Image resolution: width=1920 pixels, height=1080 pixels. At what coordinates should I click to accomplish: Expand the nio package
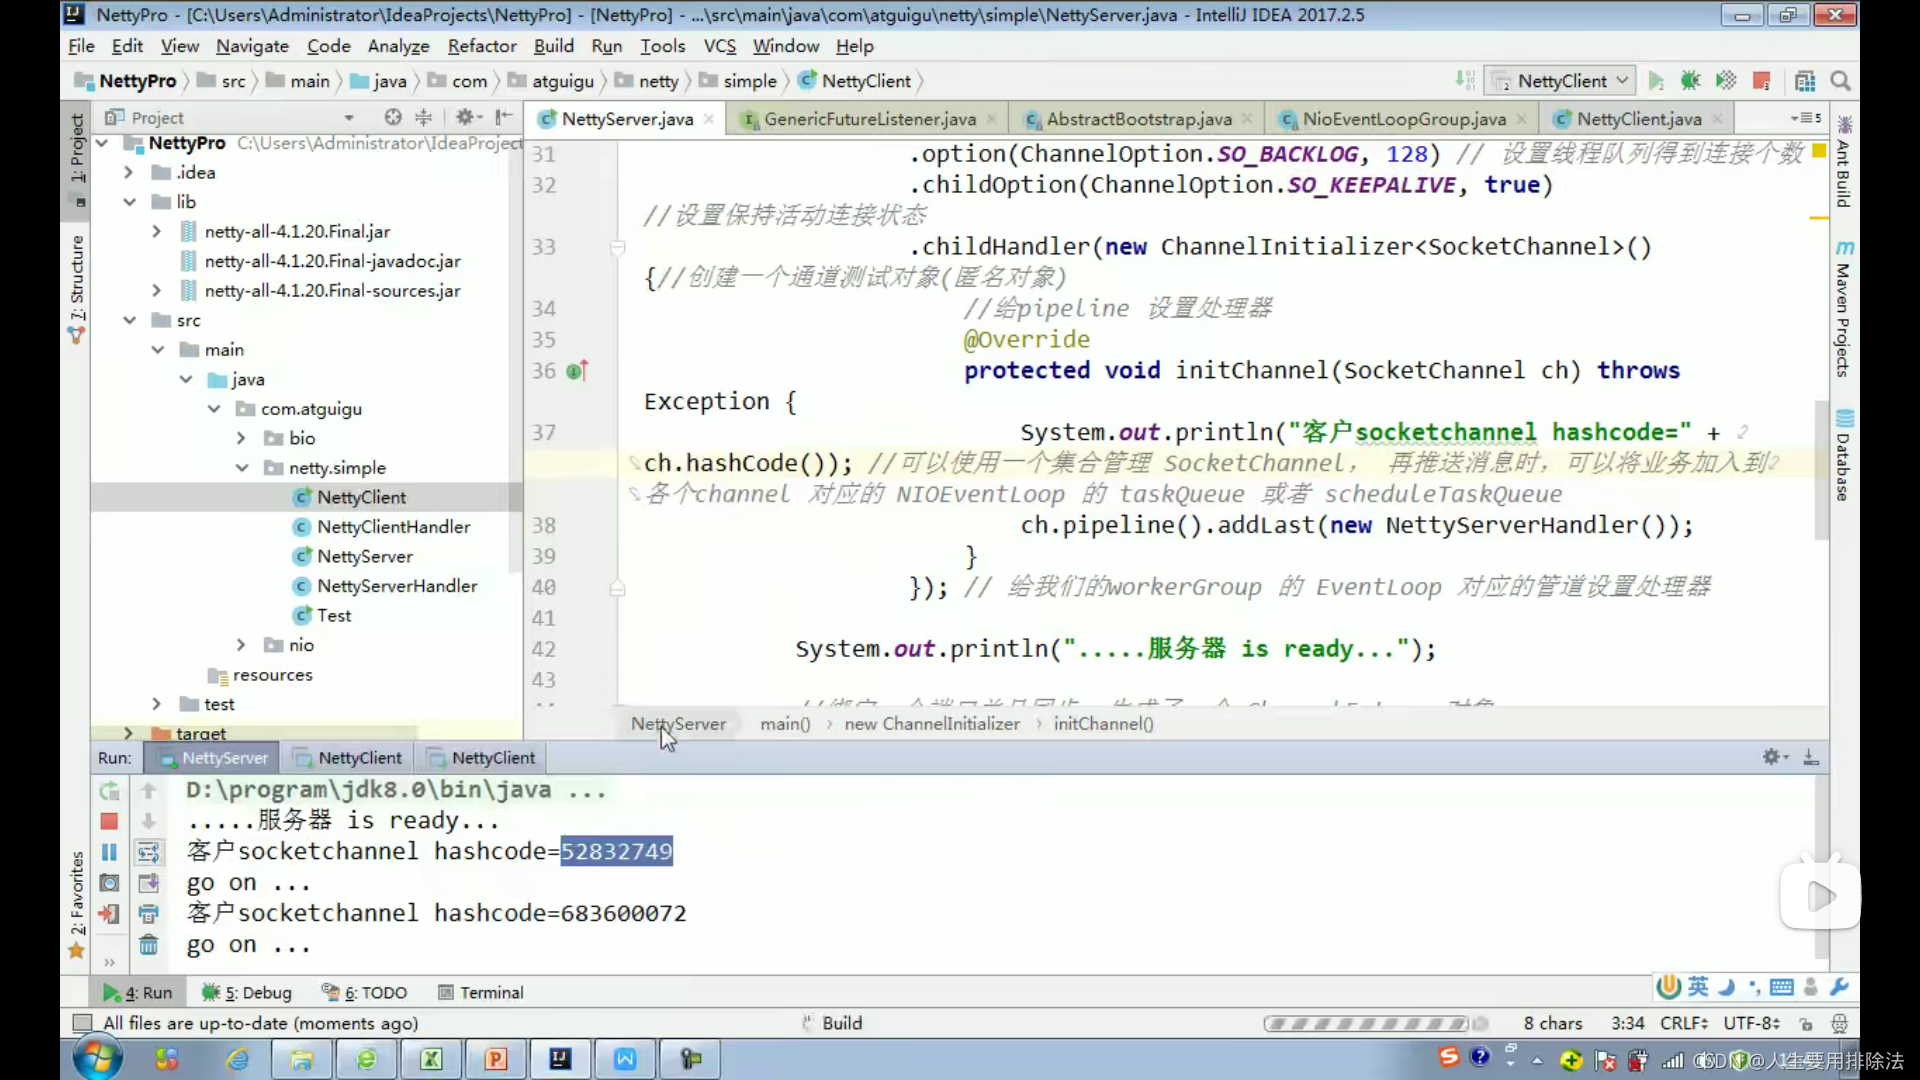click(x=241, y=645)
